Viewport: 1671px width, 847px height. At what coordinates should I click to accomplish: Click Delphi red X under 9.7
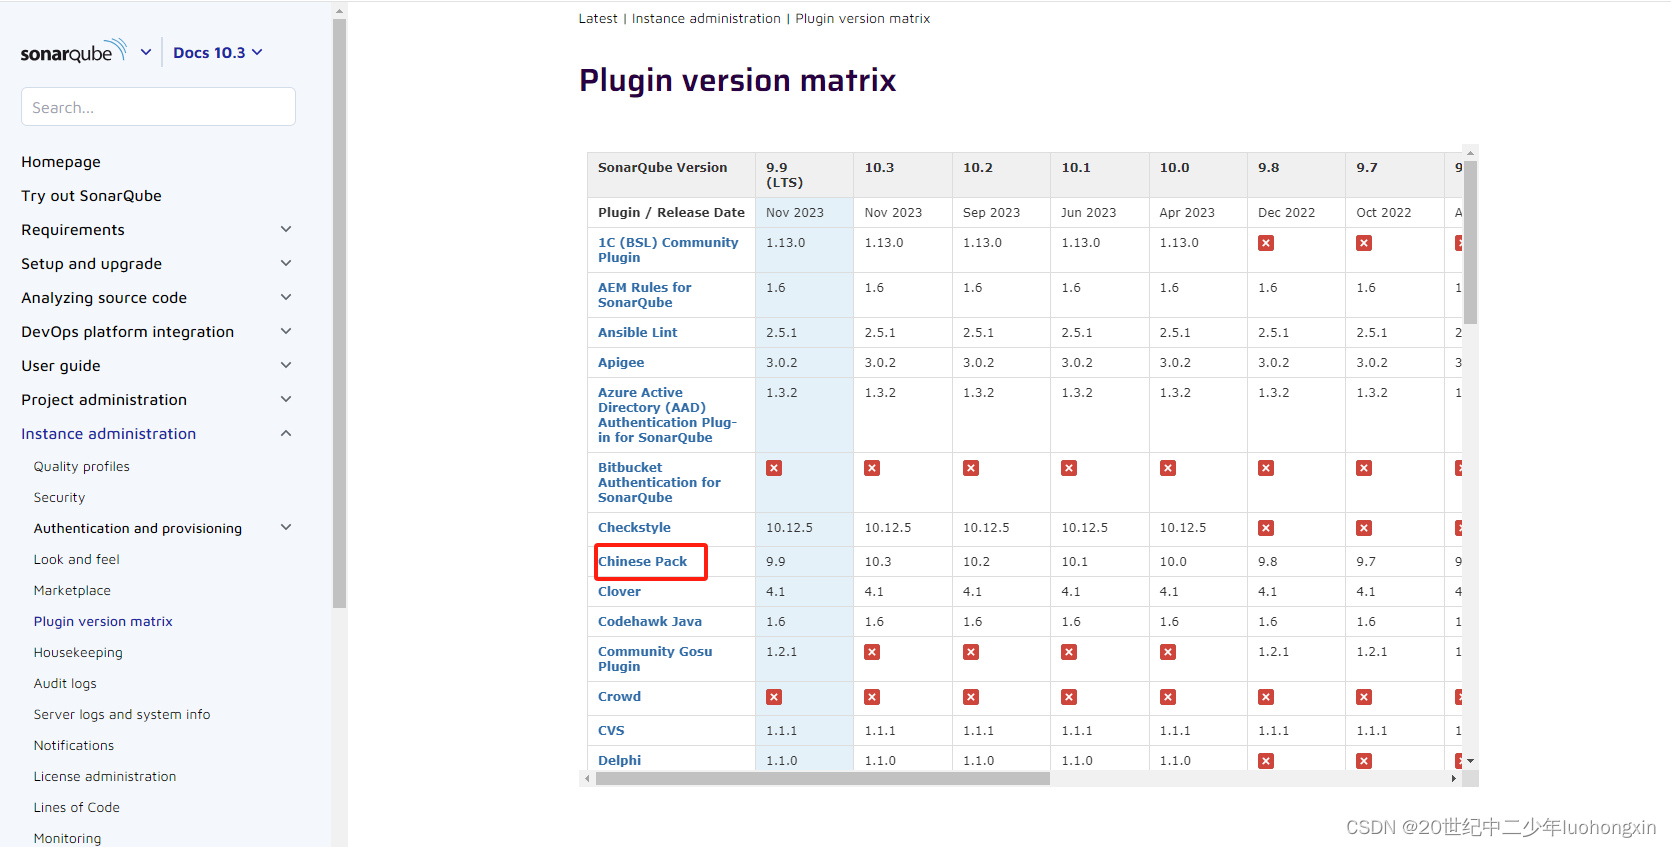click(x=1364, y=761)
